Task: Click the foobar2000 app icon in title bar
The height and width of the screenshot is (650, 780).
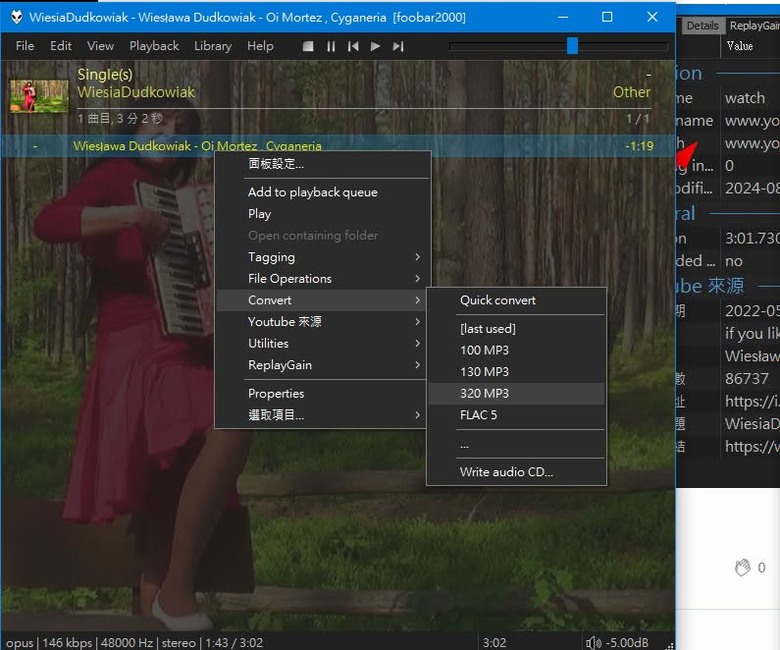Action: (16, 17)
